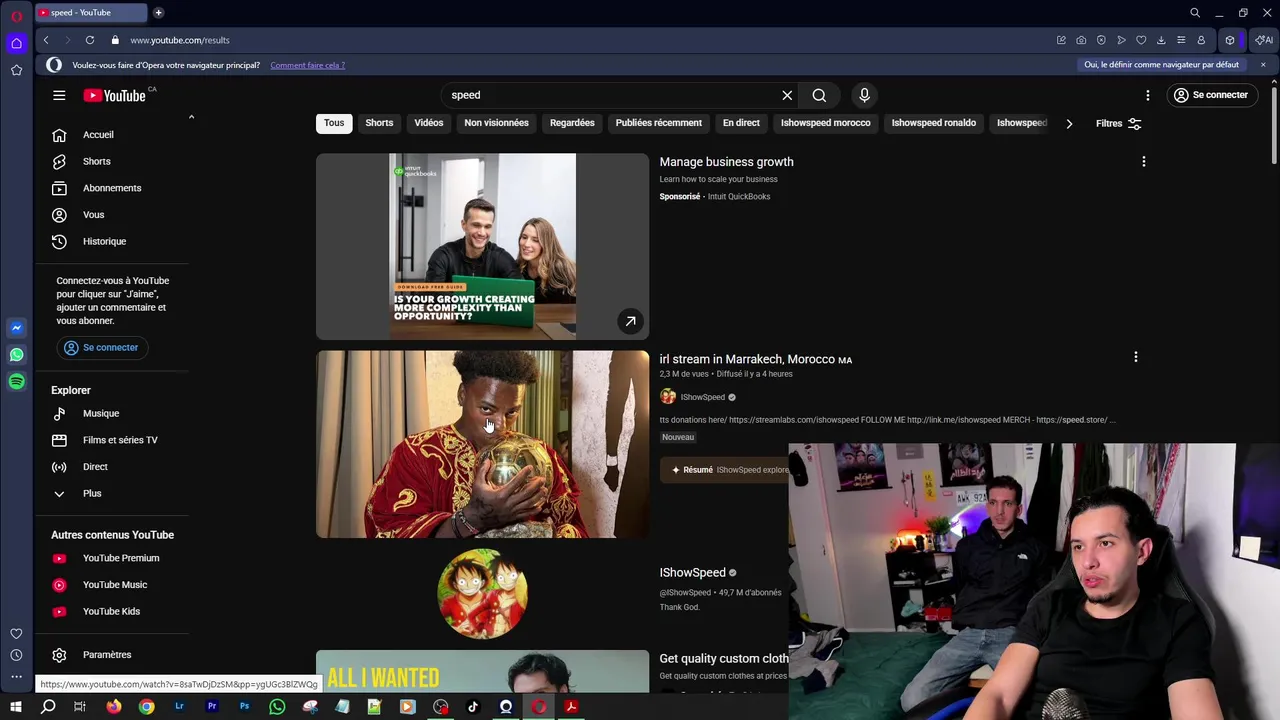Open TikTok app from the taskbar
The image size is (1280, 720).
click(x=473, y=707)
